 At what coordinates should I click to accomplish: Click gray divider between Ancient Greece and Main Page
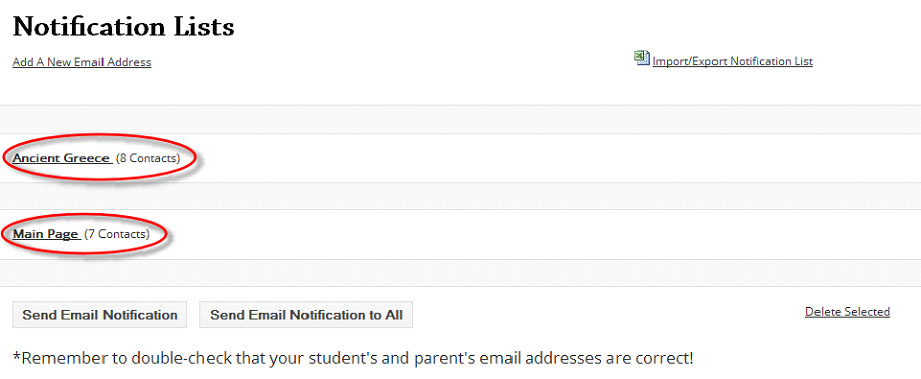(460, 196)
